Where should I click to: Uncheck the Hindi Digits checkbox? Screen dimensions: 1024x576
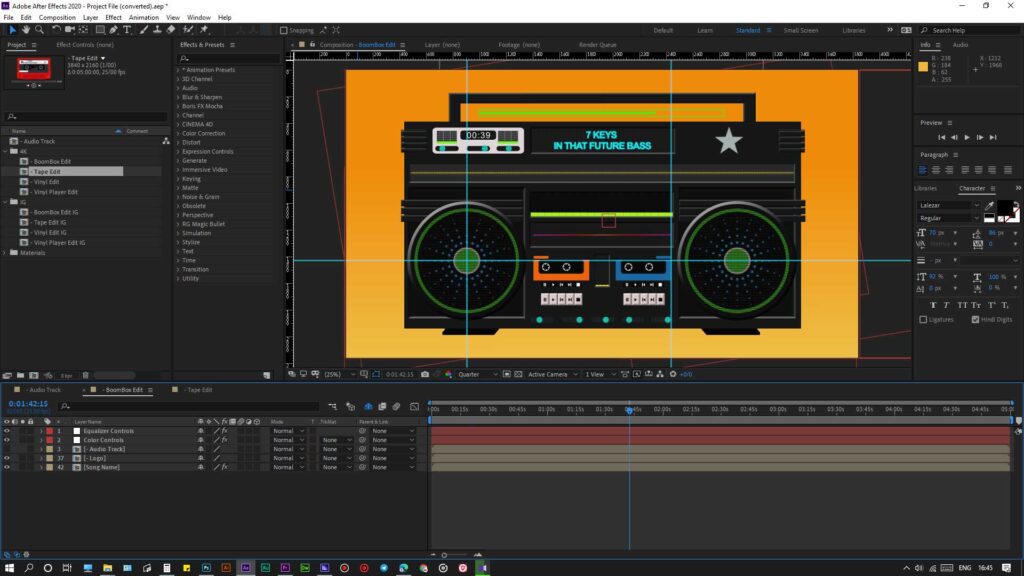[975, 319]
